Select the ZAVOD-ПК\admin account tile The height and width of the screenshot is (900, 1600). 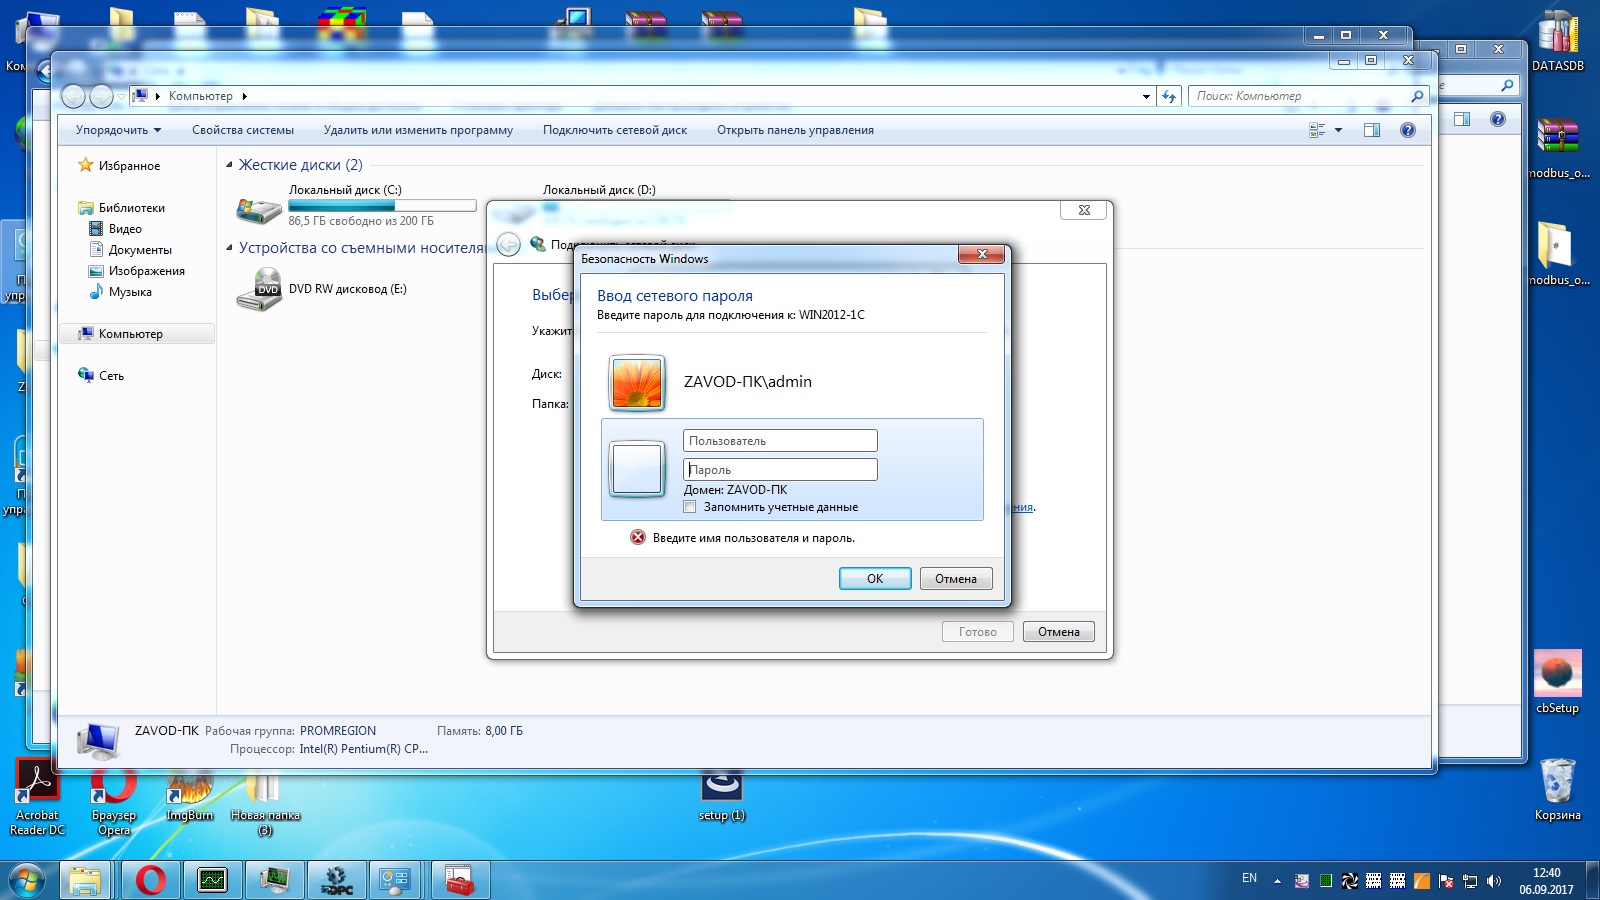click(747, 382)
